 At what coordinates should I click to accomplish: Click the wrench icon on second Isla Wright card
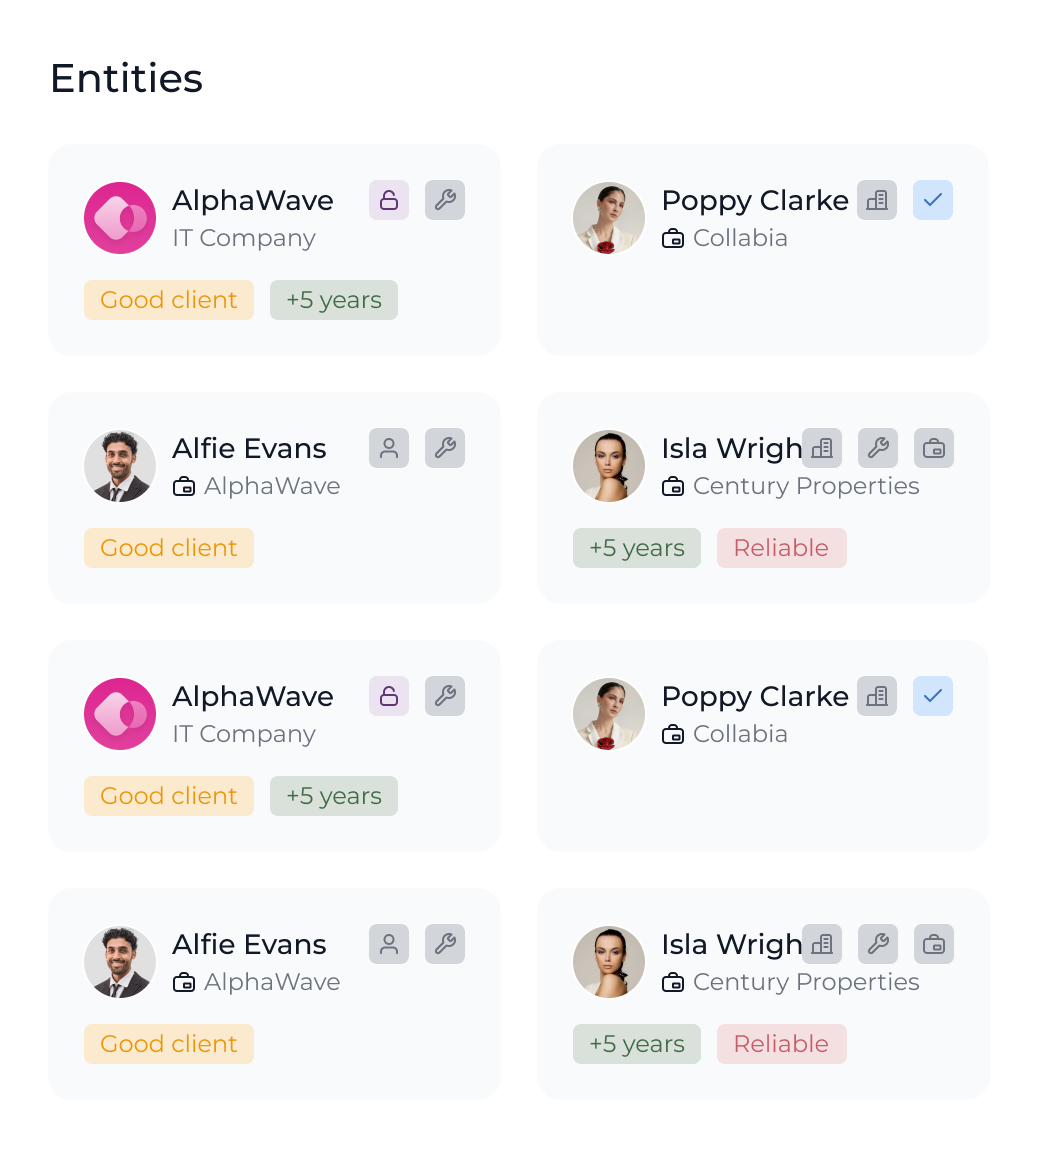coord(878,944)
